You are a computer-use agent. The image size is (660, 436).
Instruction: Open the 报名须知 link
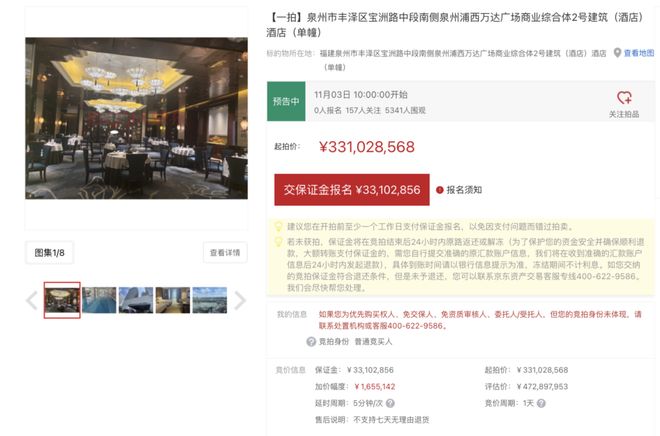pos(464,190)
